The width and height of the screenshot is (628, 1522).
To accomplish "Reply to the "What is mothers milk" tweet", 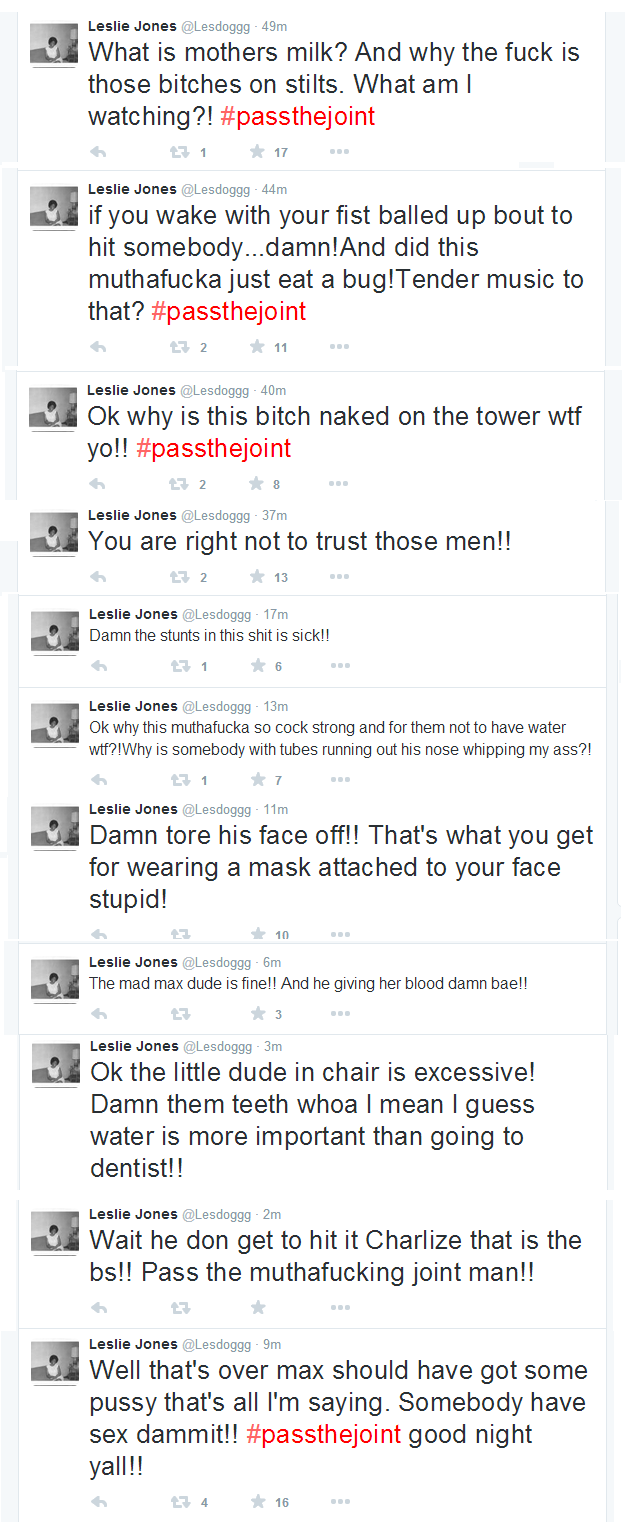I will (98, 152).
